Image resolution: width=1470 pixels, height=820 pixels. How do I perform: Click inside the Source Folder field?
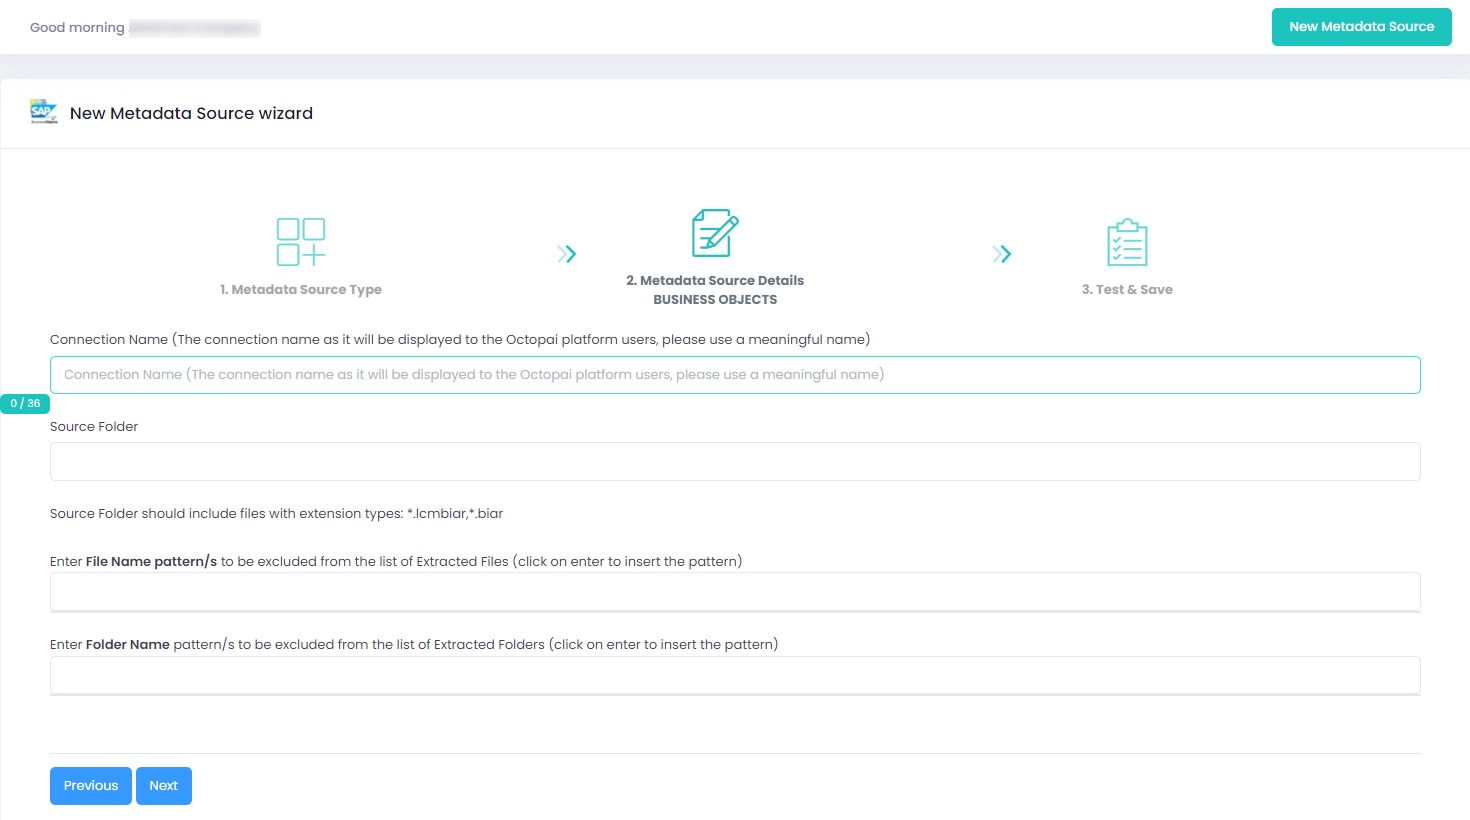(x=735, y=461)
